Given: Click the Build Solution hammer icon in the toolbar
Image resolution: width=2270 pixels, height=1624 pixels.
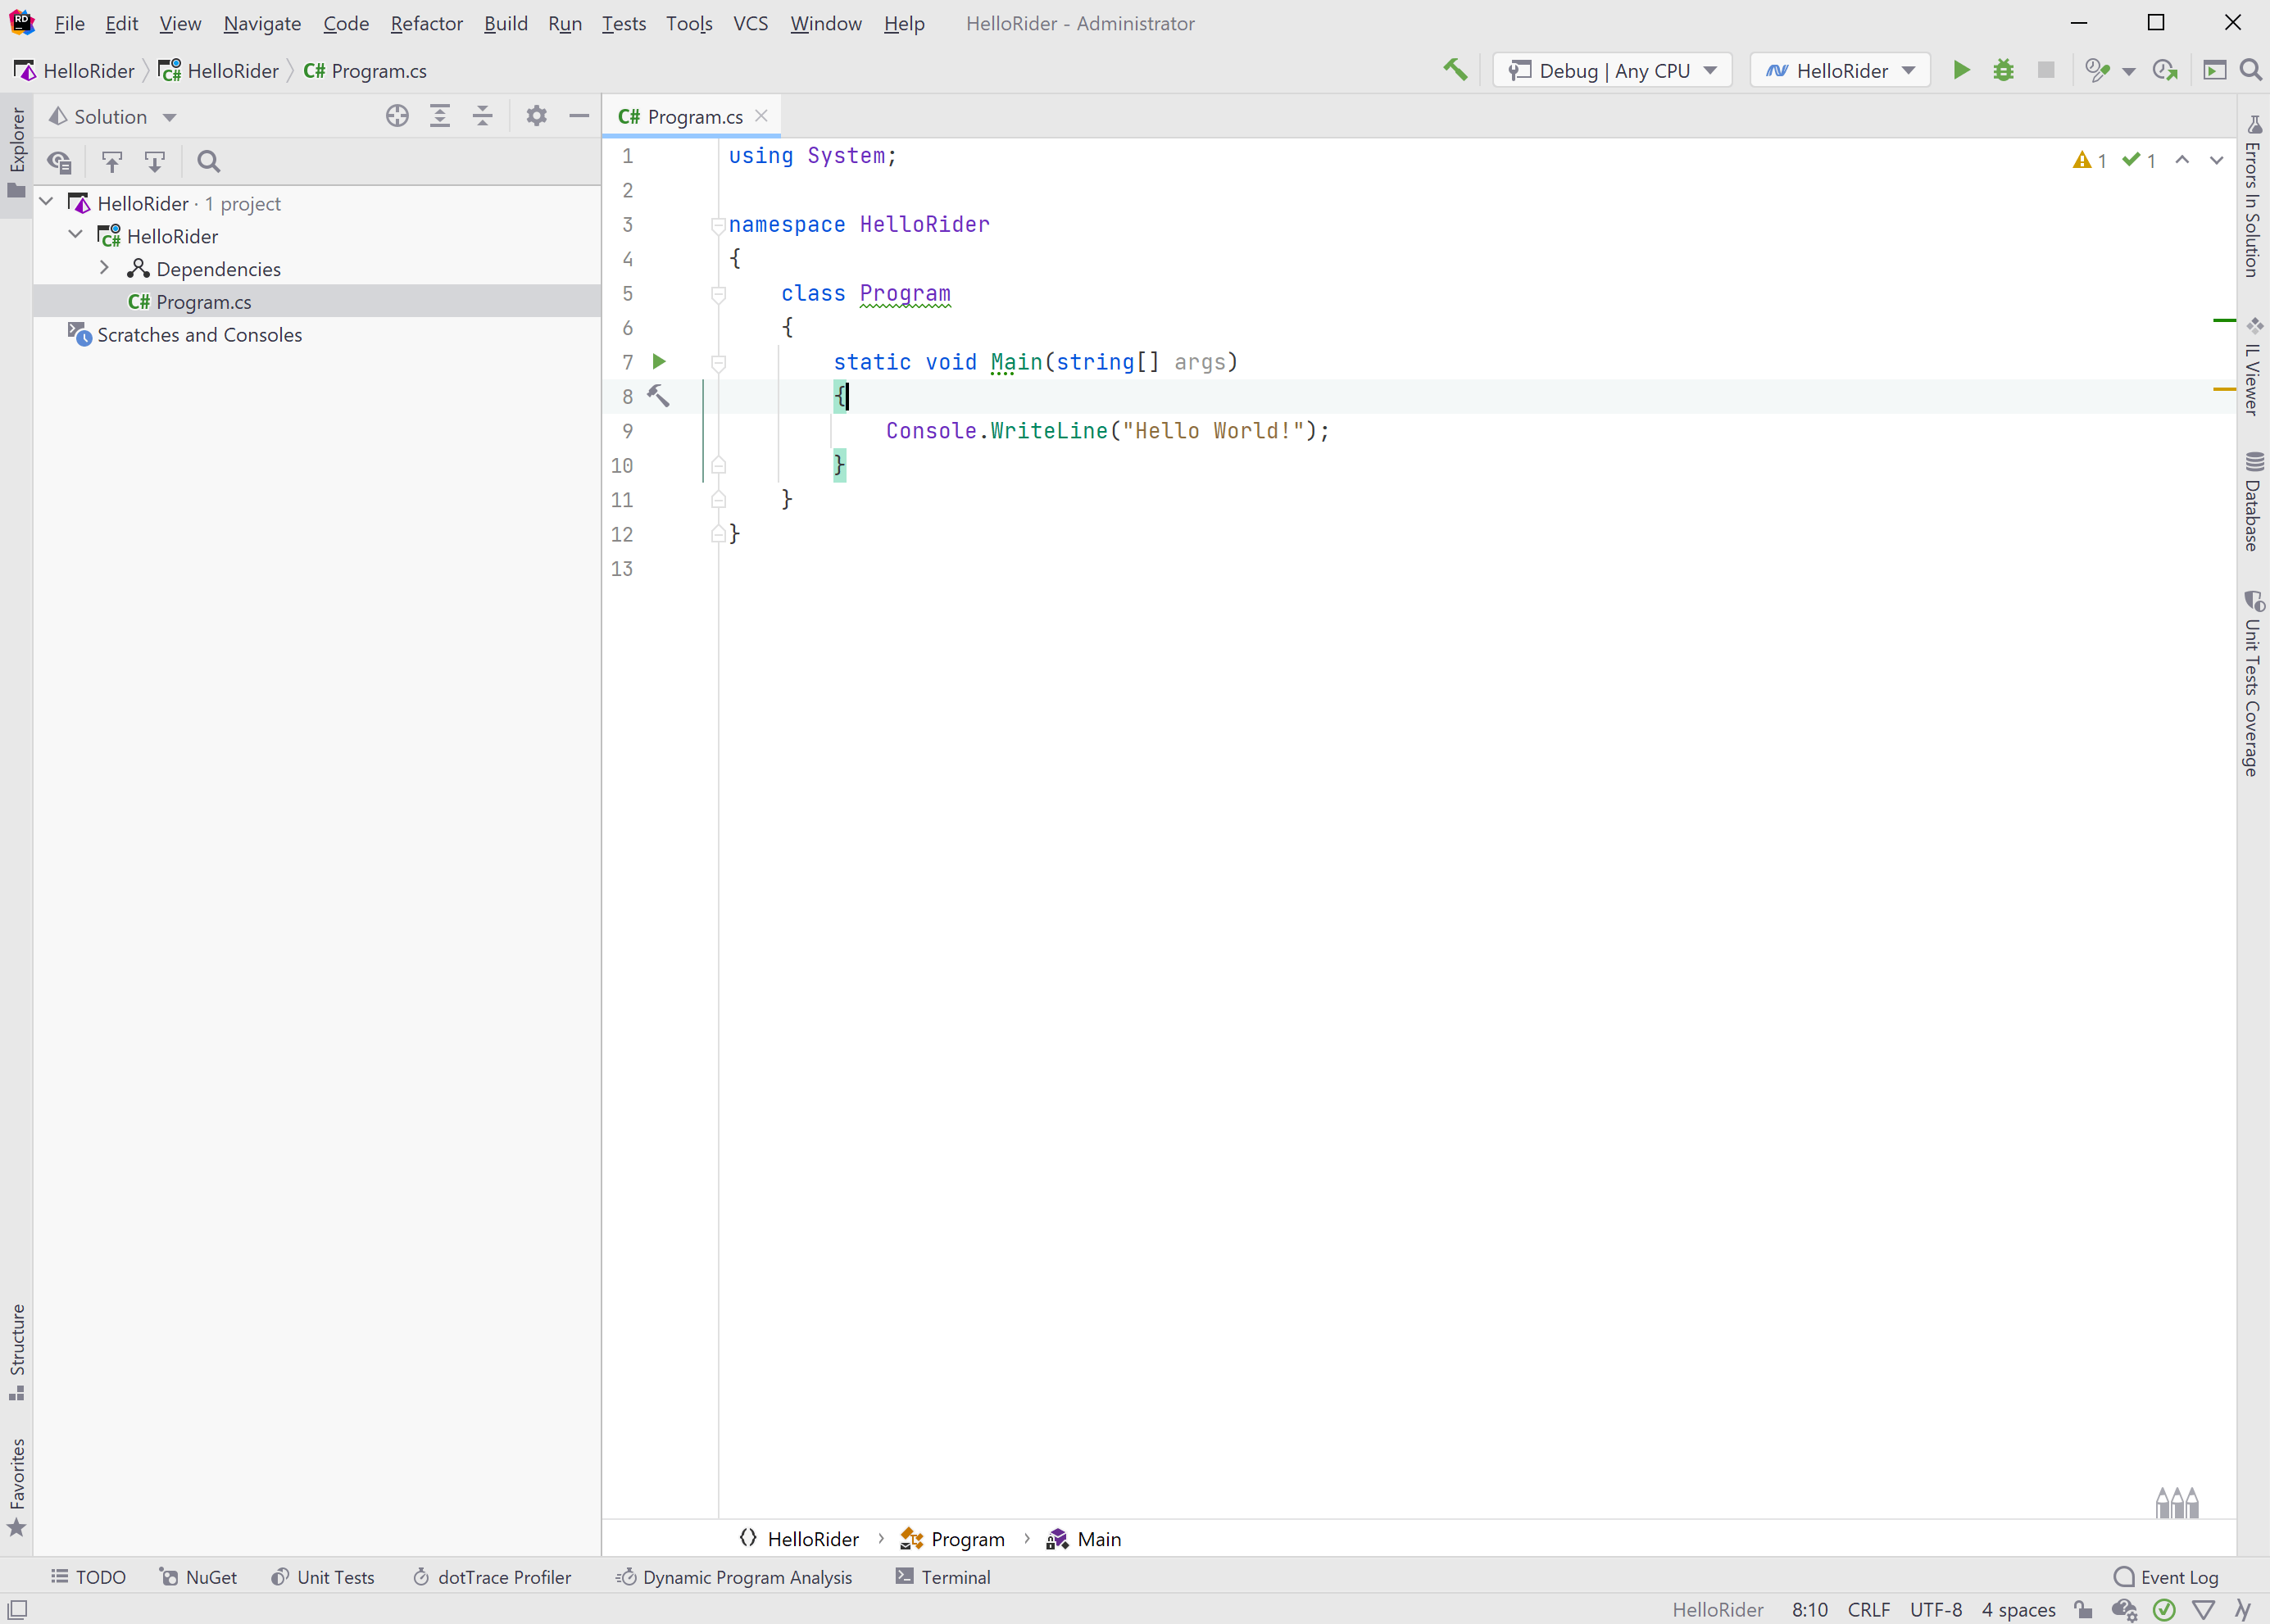Looking at the screenshot, I should [1455, 70].
